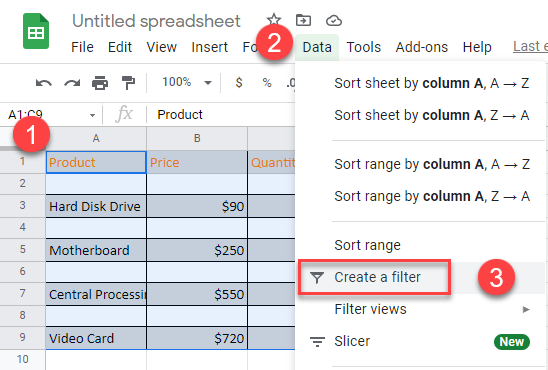Check the cloud save status icon
The width and height of the screenshot is (548, 370).
[x=334, y=21]
